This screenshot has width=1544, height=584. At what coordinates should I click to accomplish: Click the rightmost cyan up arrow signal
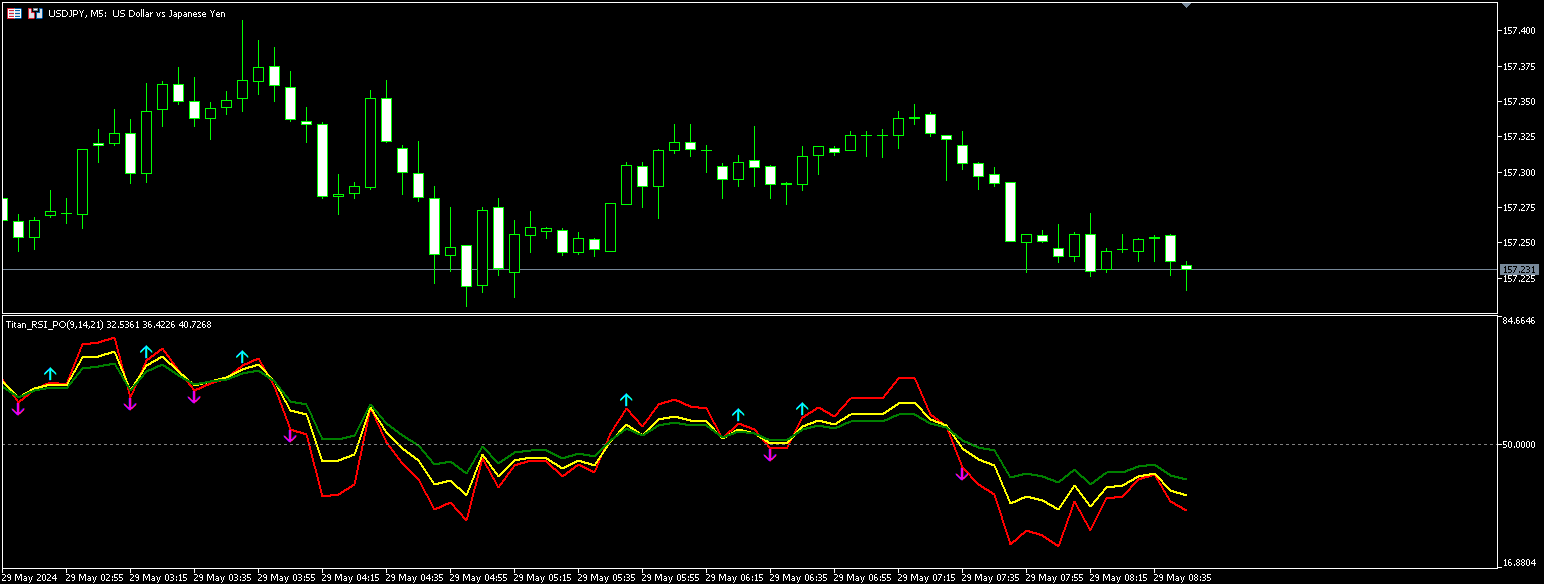pos(802,408)
